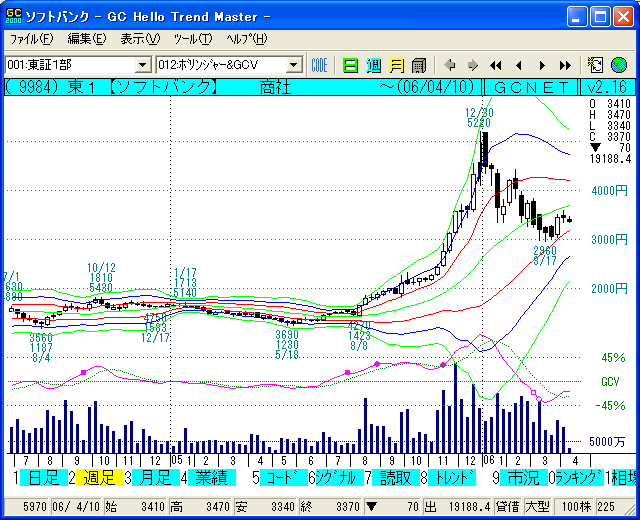Step to previous stock with left triangle
Image resolution: width=640 pixels, height=520 pixels.
click(519, 65)
